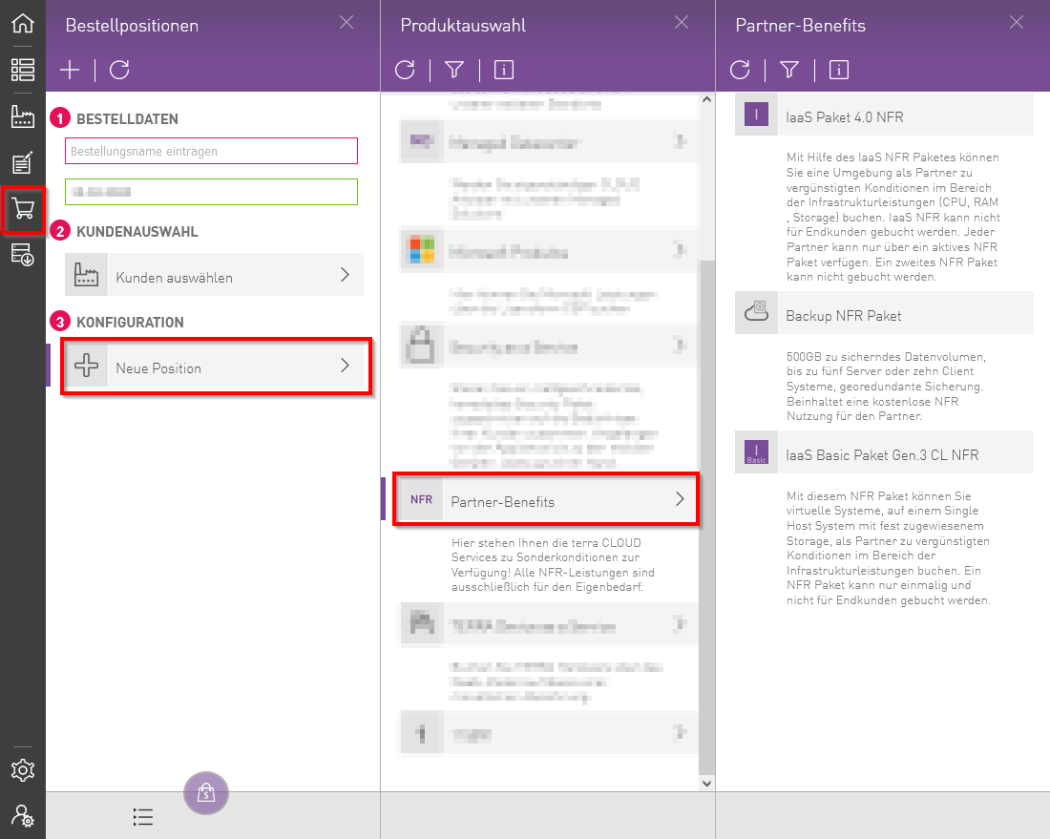
Task: Click the Produktauswahl scroll down arrow
Action: 707,782
